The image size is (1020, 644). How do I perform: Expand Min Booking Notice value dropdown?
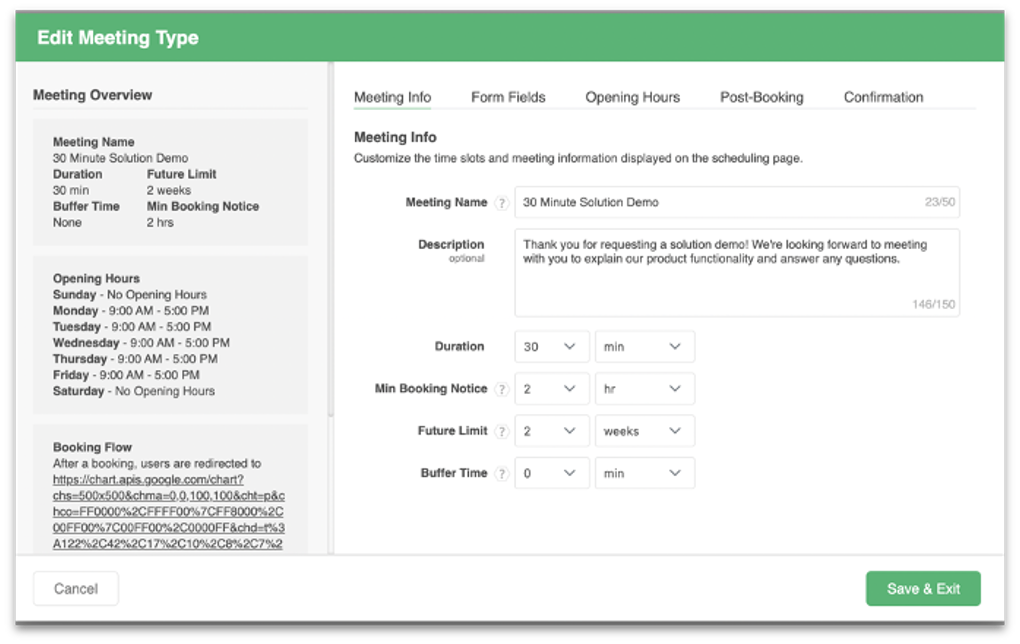click(x=551, y=389)
